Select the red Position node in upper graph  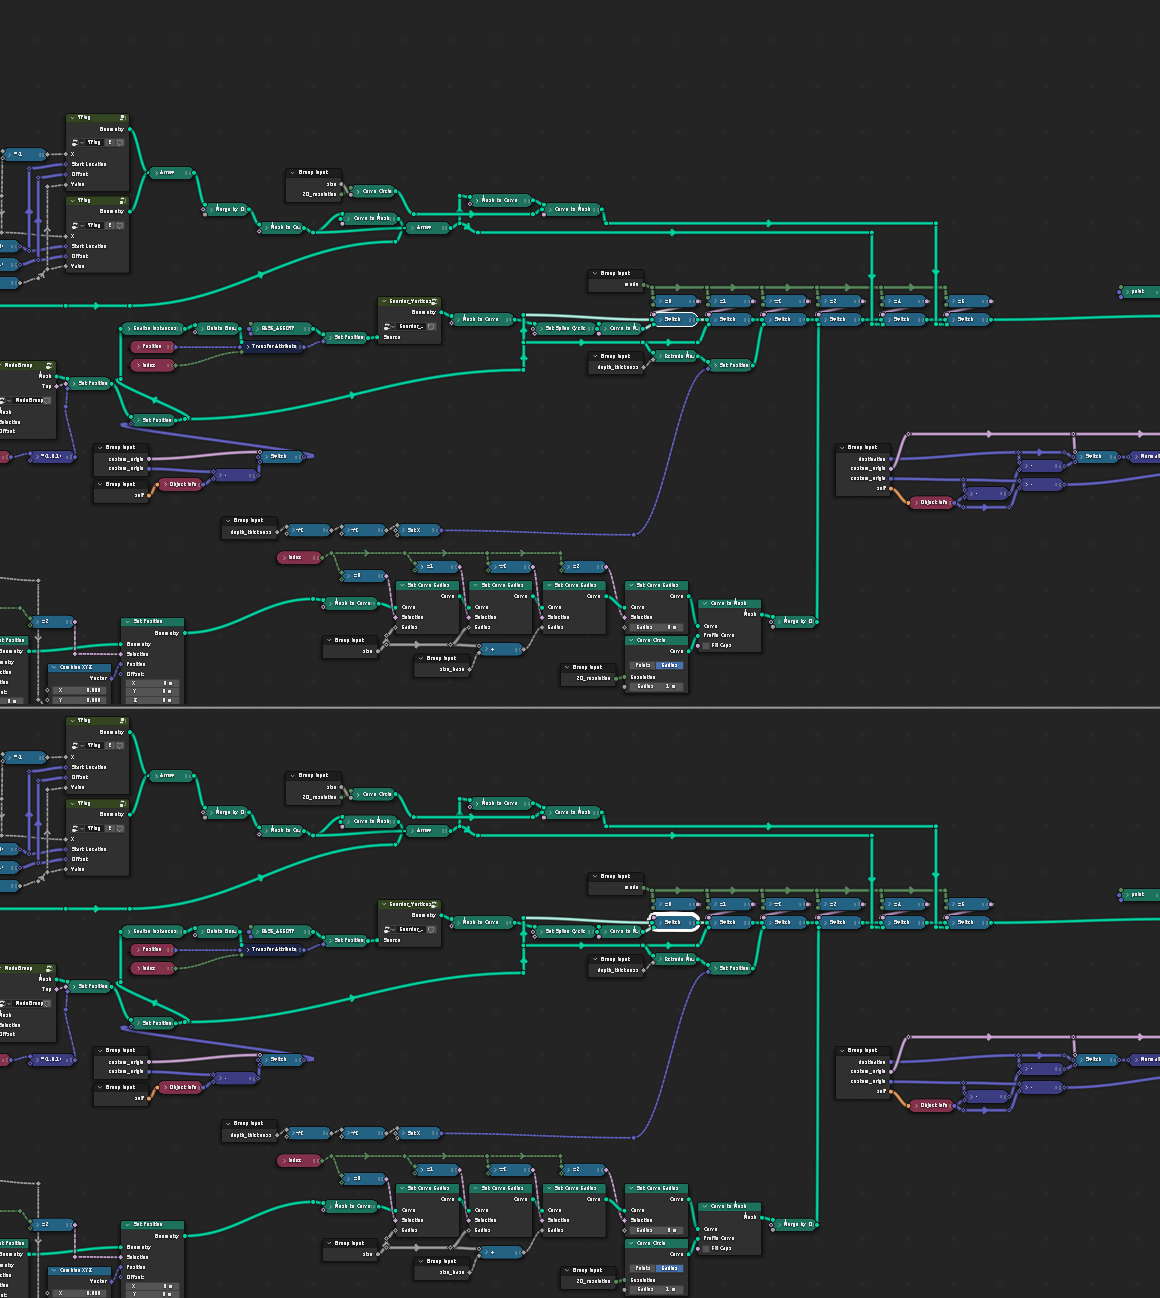(x=153, y=346)
